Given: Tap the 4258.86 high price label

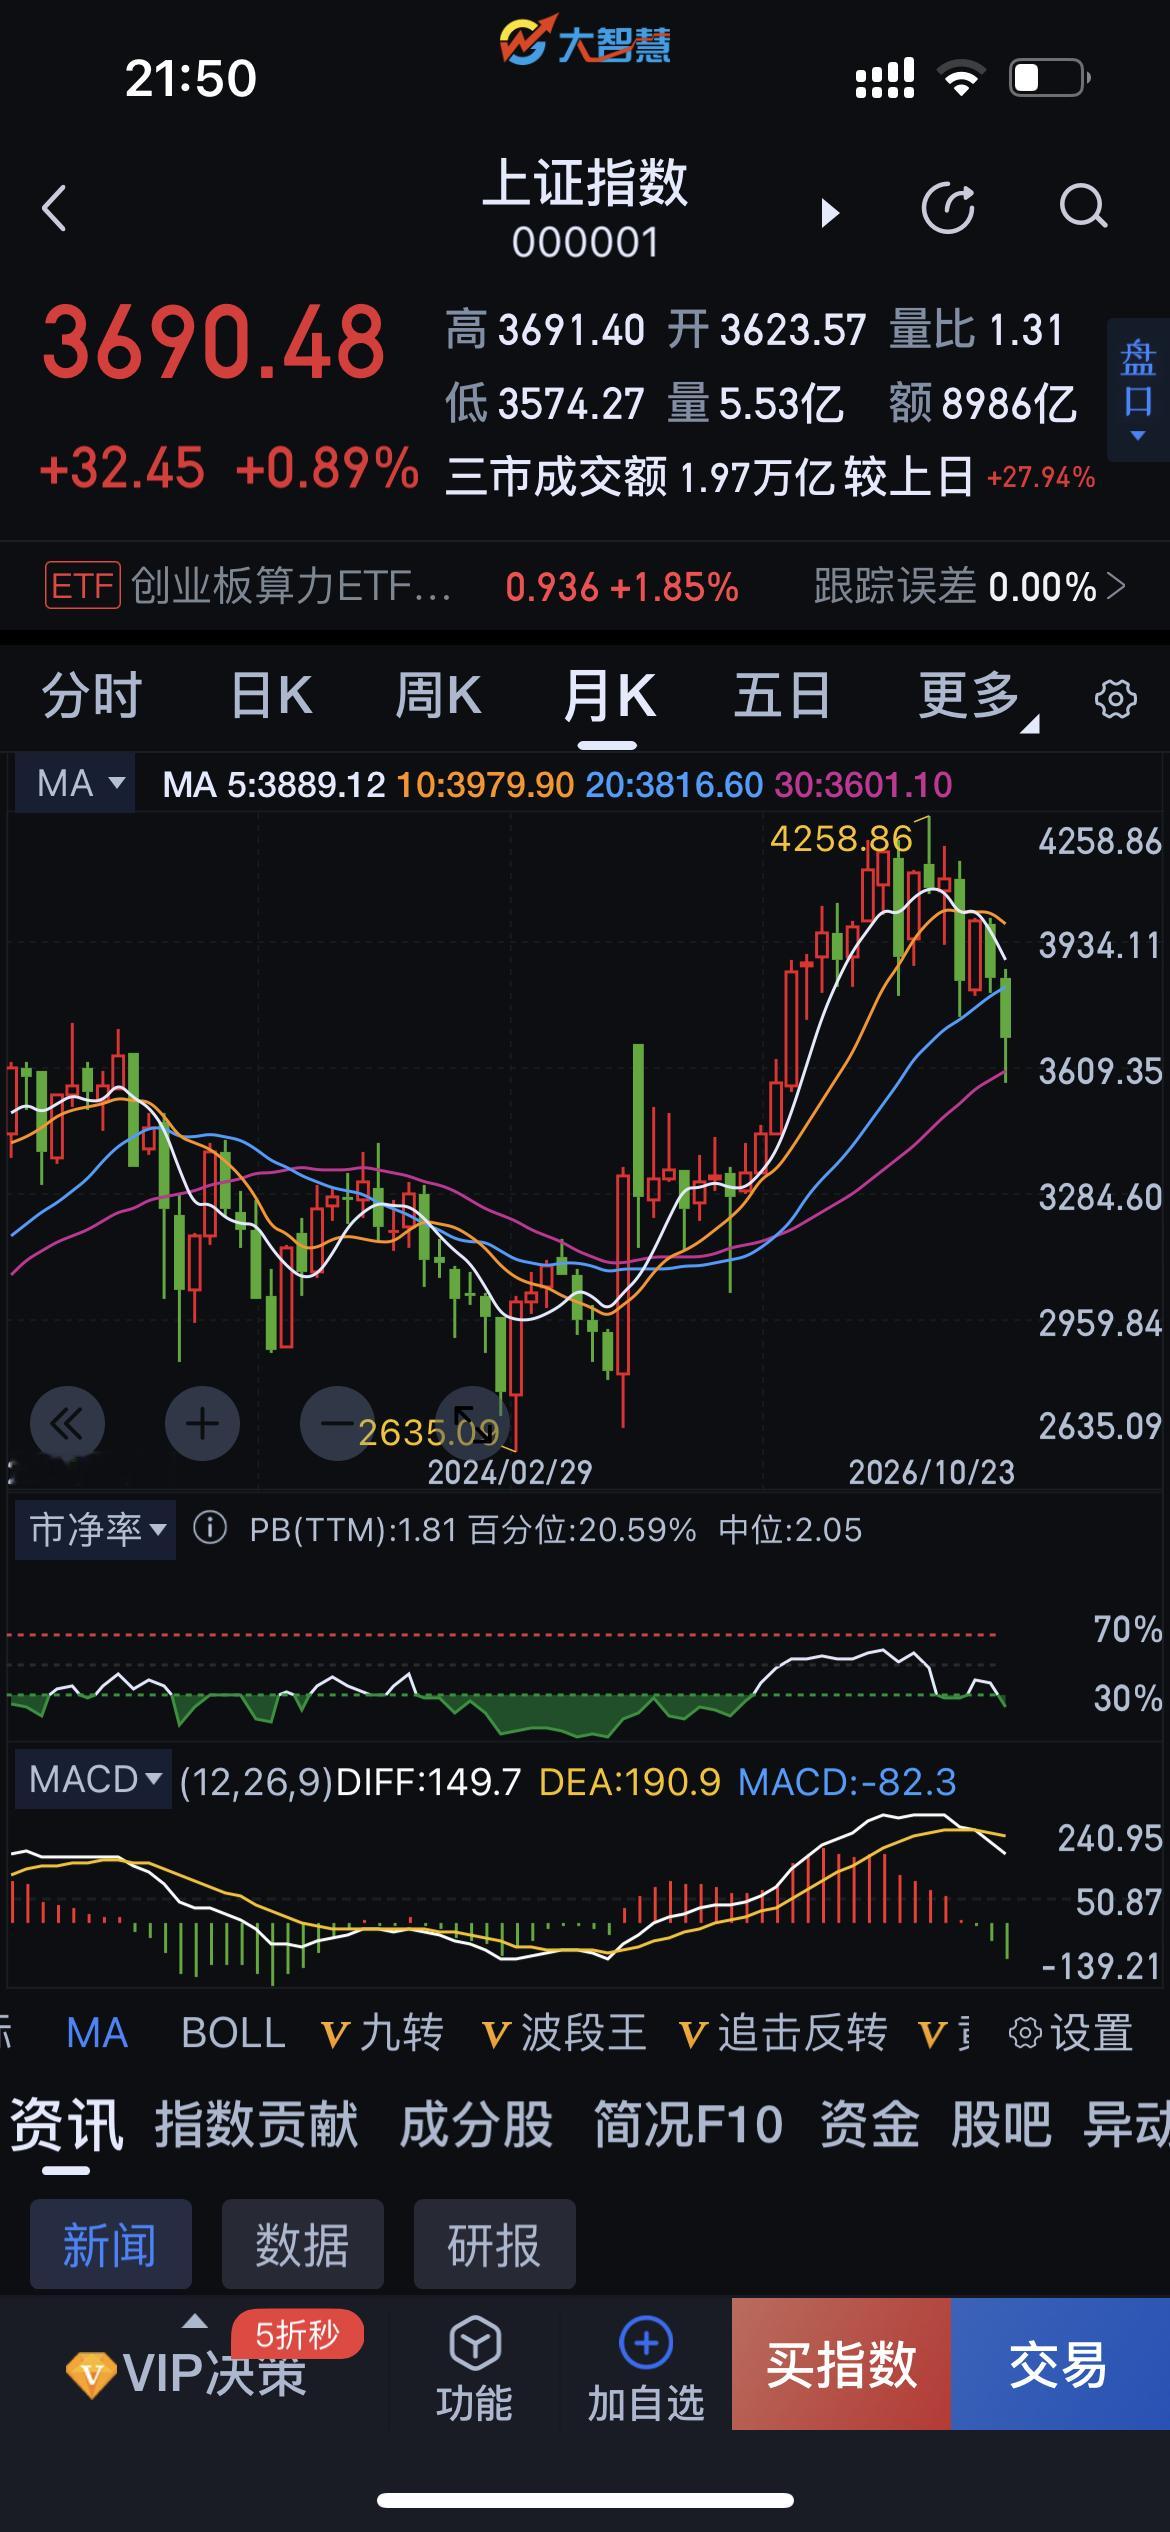Looking at the screenshot, I should (841, 838).
